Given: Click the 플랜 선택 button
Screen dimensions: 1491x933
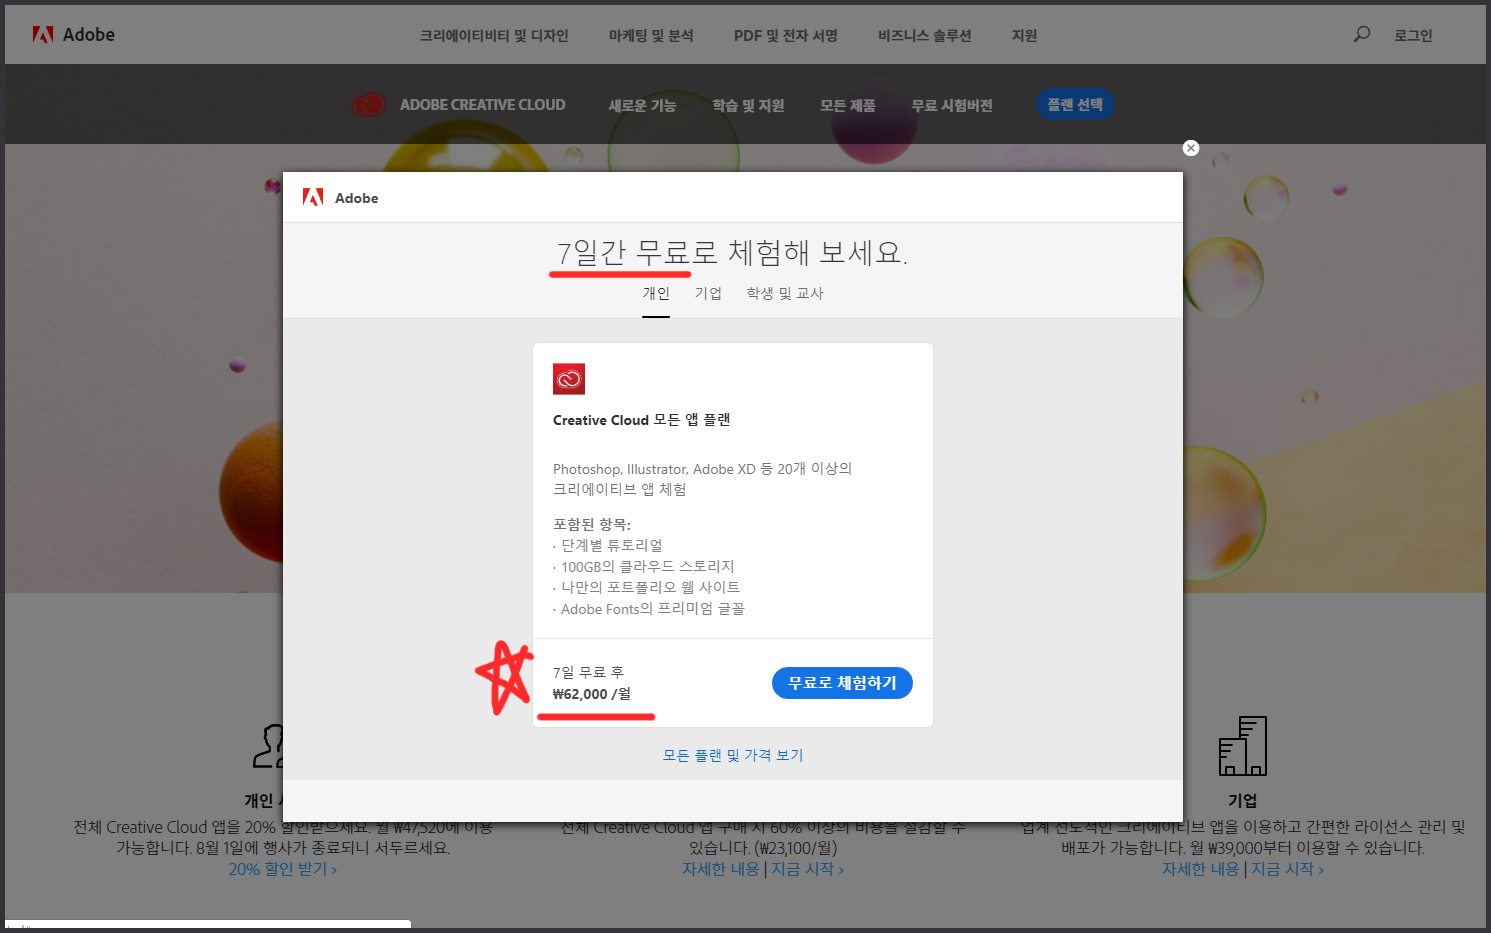Looking at the screenshot, I should click(x=1075, y=105).
